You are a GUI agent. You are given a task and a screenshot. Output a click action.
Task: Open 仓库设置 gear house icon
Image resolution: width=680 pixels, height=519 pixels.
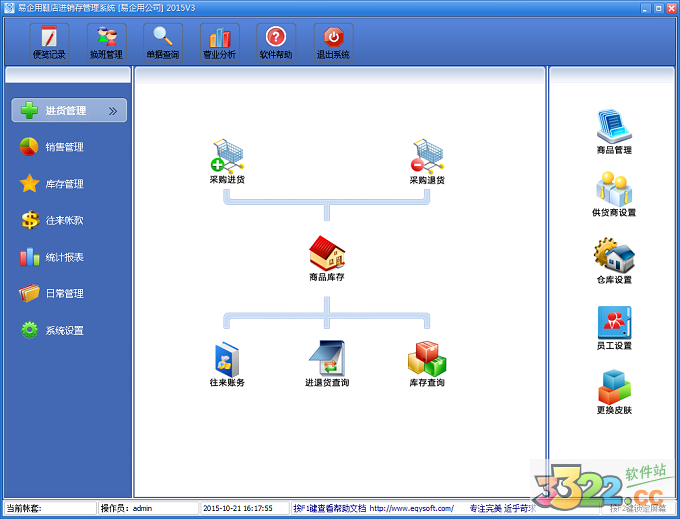[x=614, y=255]
